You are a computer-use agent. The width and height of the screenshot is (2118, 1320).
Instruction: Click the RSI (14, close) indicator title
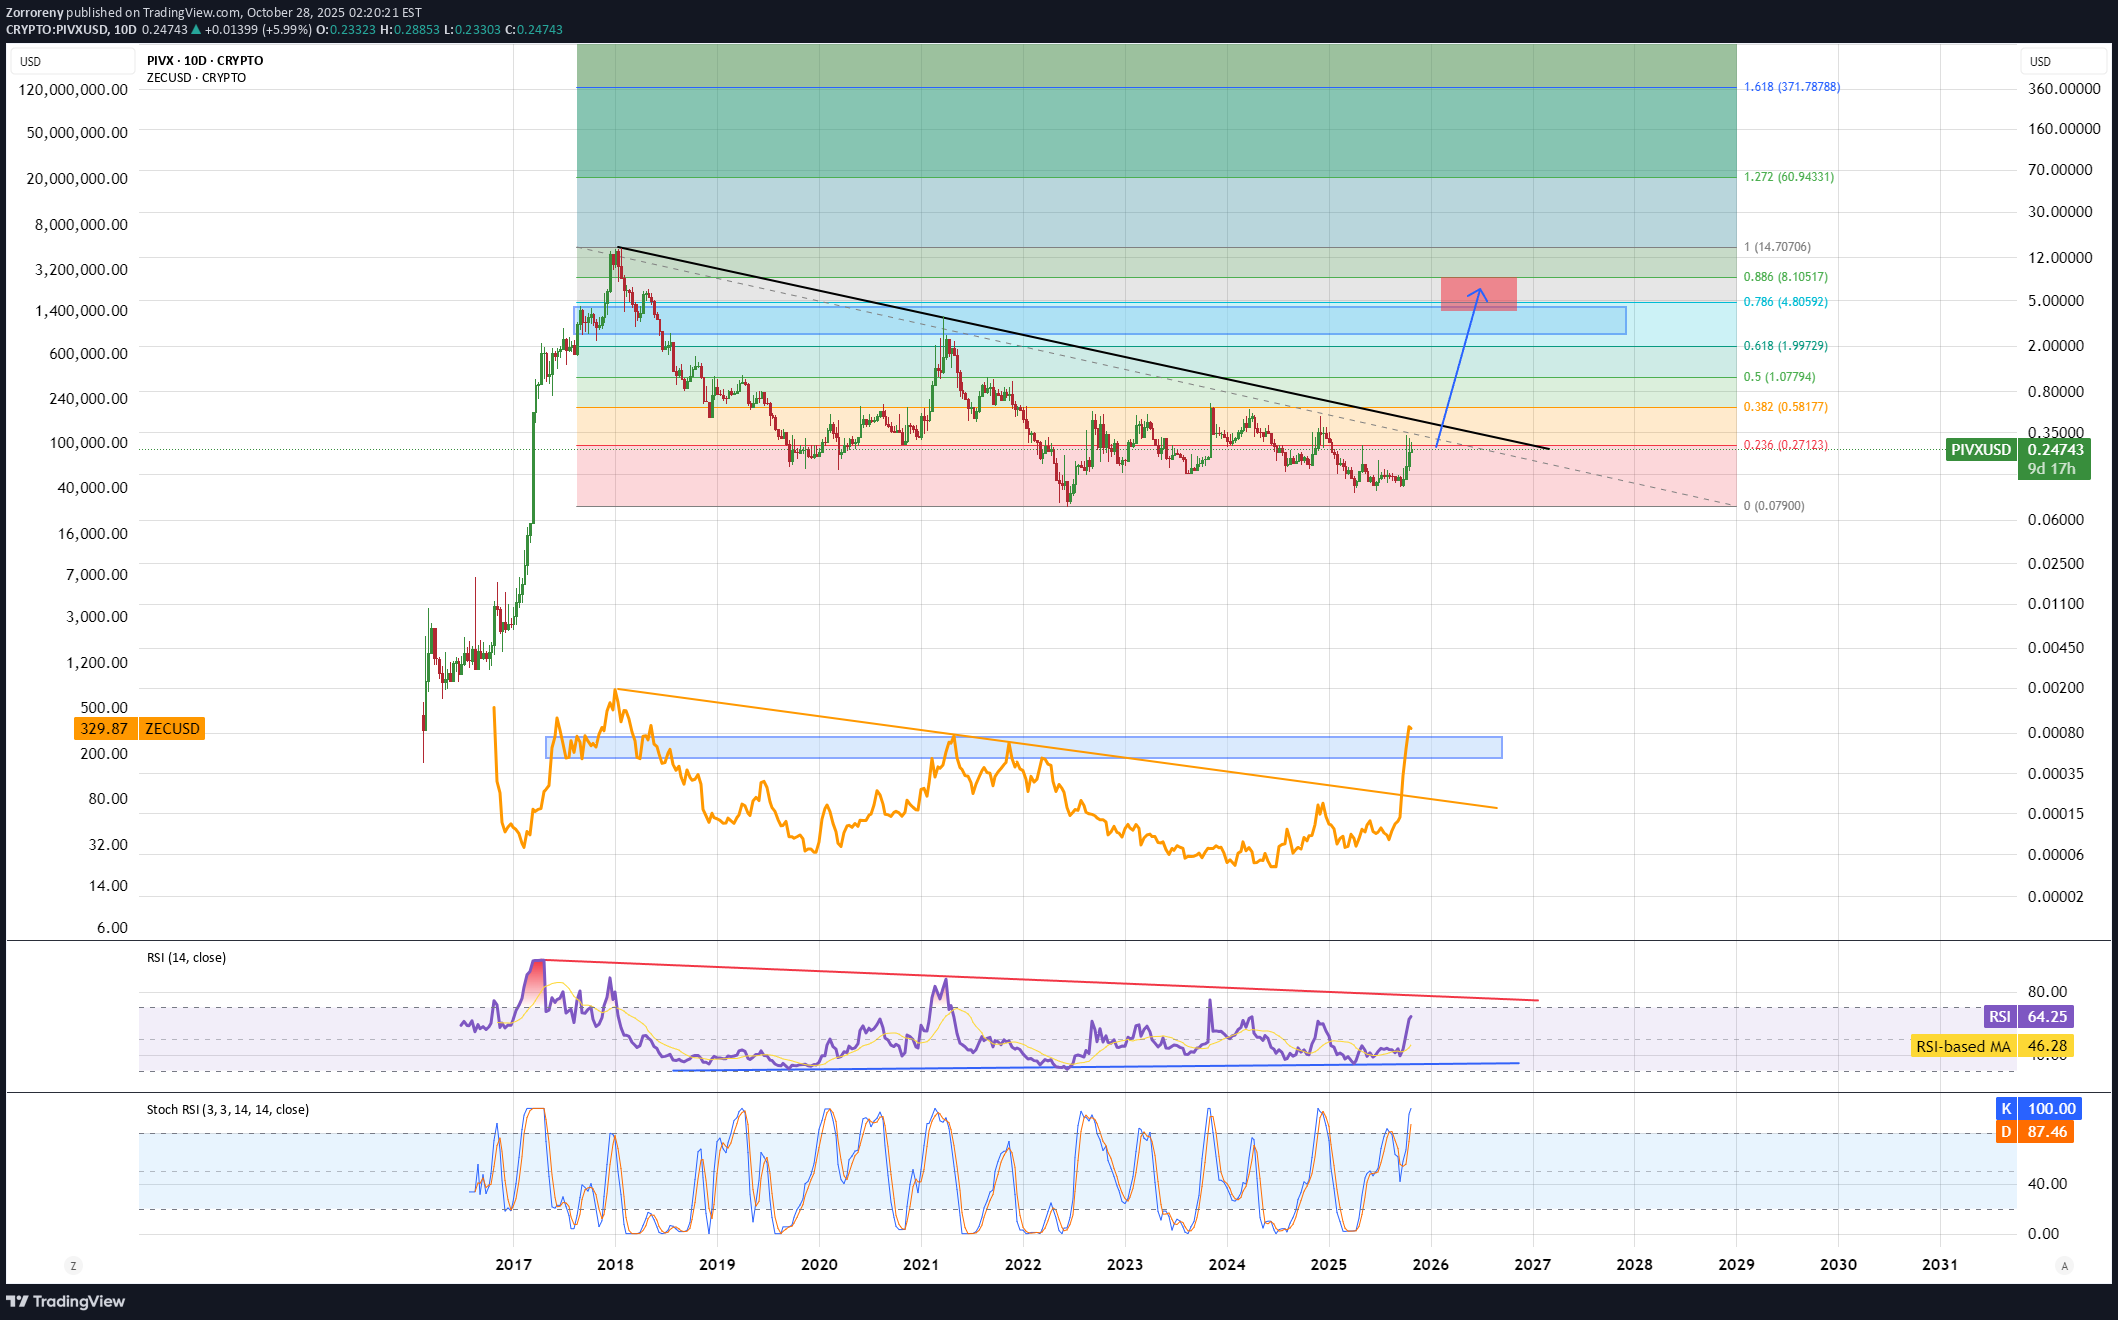pyautogui.click(x=186, y=958)
